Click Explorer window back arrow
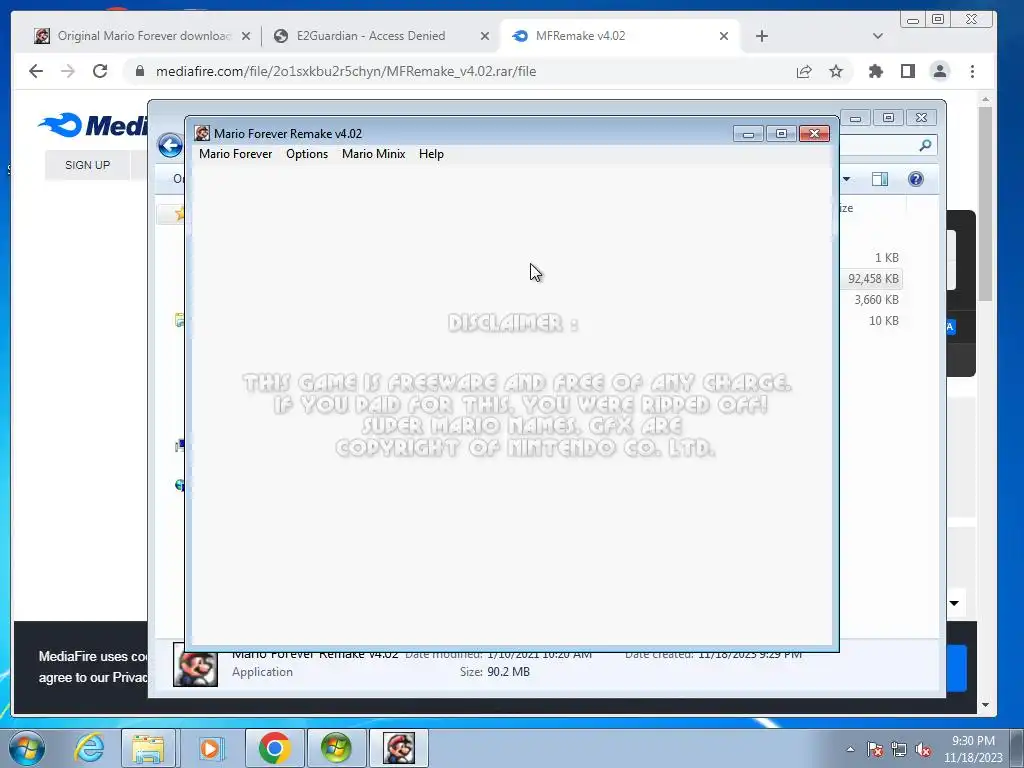The height and width of the screenshot is (768, 1024). (170, 145)
